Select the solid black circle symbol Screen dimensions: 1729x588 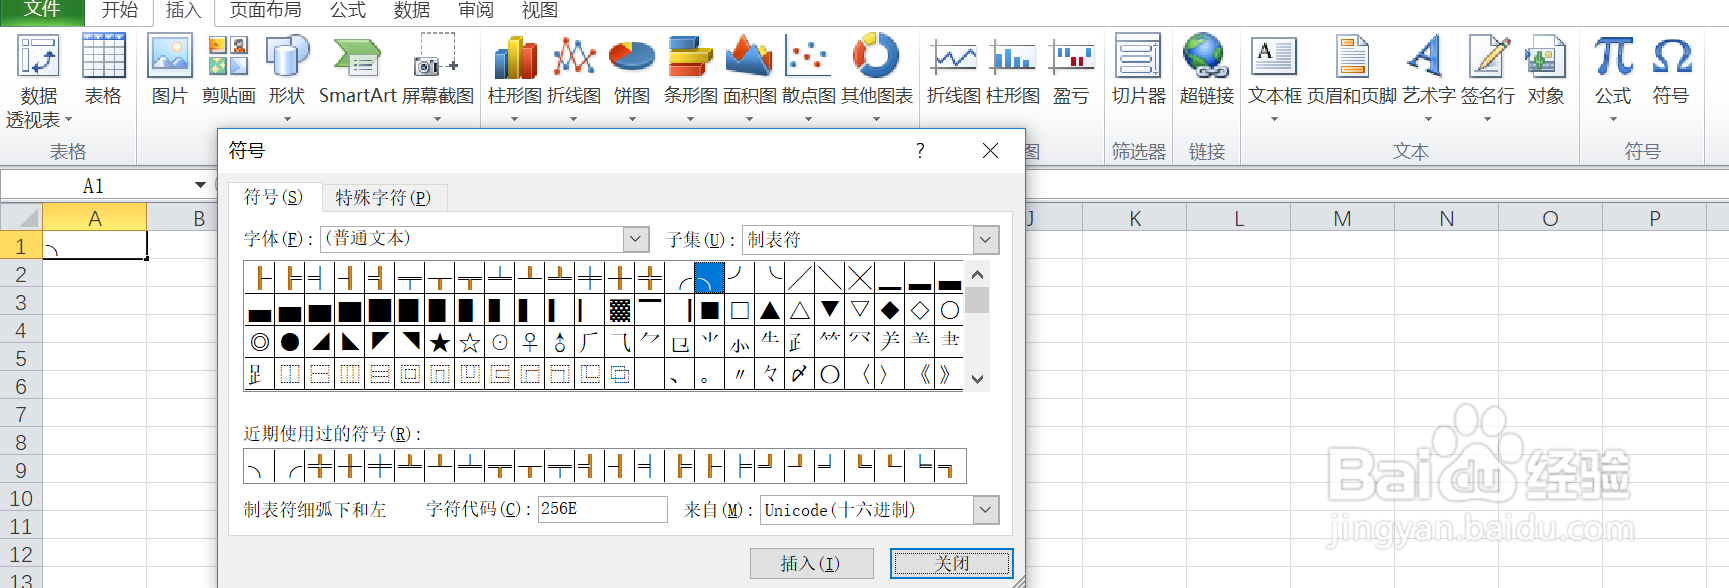[290, 343]
